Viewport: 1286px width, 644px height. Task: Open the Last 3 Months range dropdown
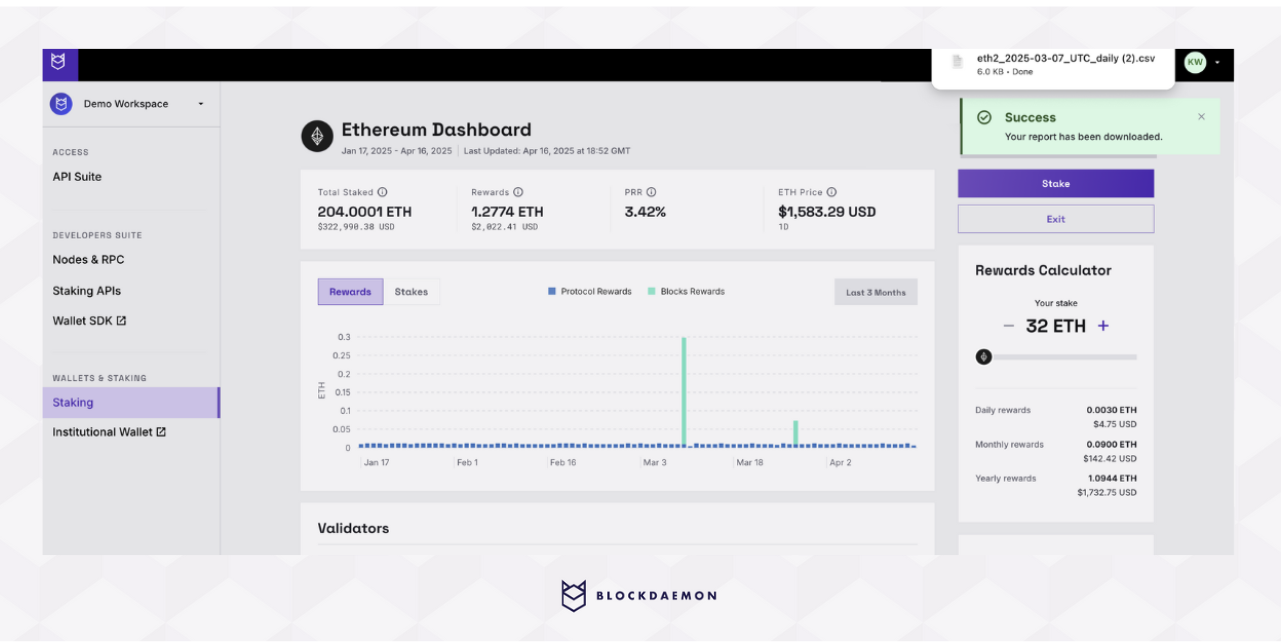tap(876, 292)
